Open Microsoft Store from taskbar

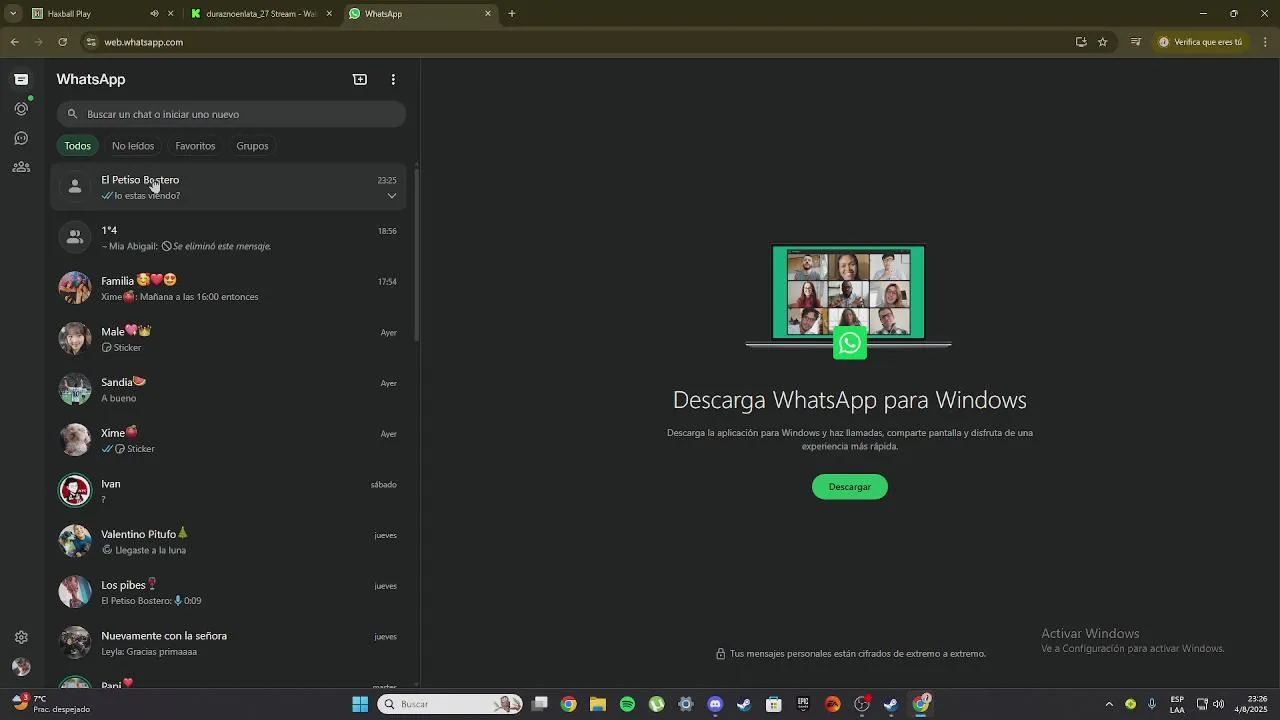(773, 704)
